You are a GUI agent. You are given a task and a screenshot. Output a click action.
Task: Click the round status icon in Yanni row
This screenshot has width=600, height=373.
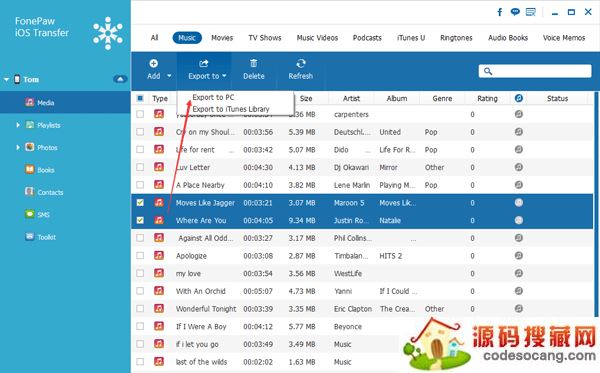518,291
